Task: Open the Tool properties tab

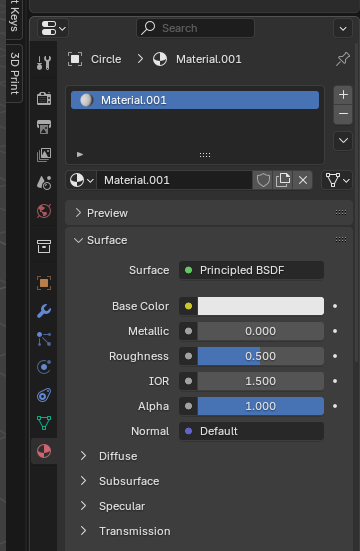Action: 44,63
